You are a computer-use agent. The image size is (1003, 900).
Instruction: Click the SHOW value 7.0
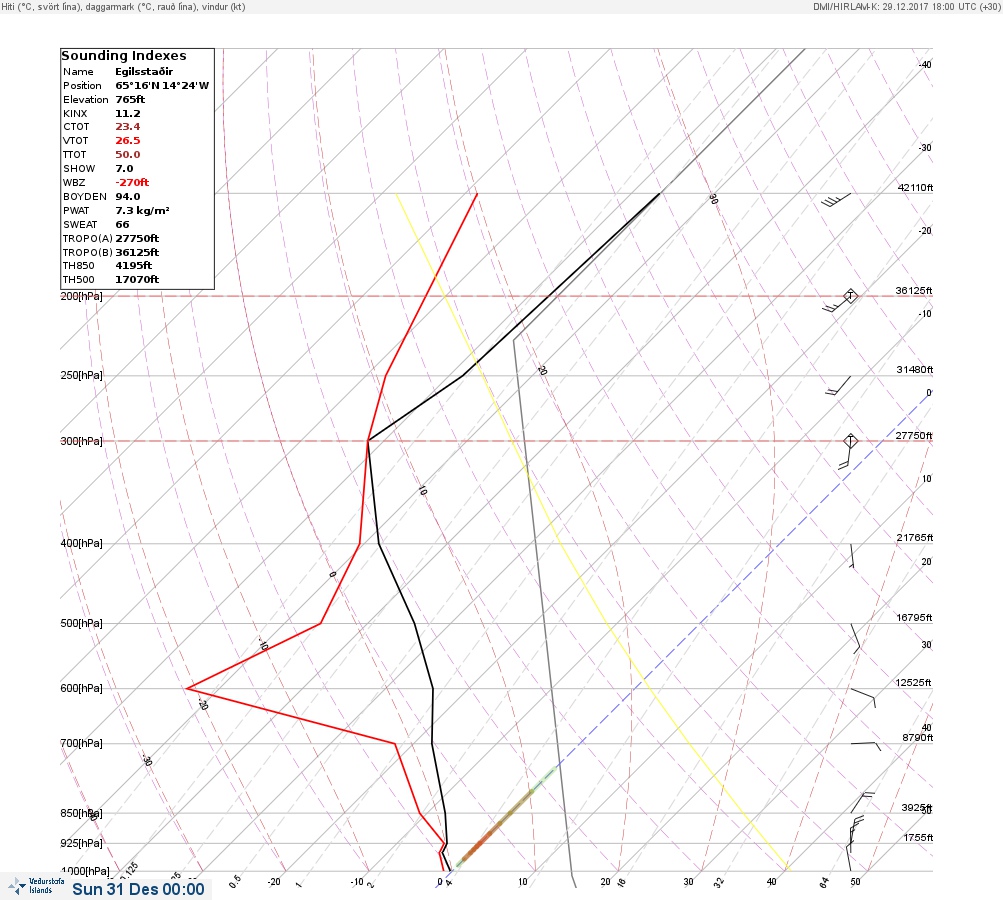tap(124, 169)
